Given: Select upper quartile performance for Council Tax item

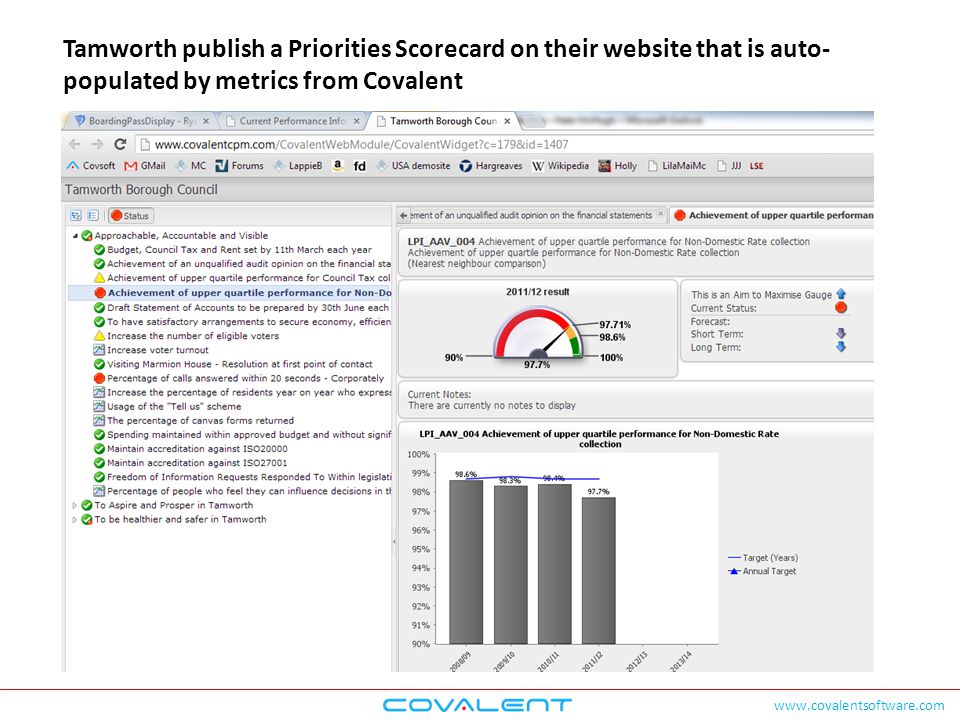Looking at the screenshot, I should pyautogui.click(x=242, y=278).
